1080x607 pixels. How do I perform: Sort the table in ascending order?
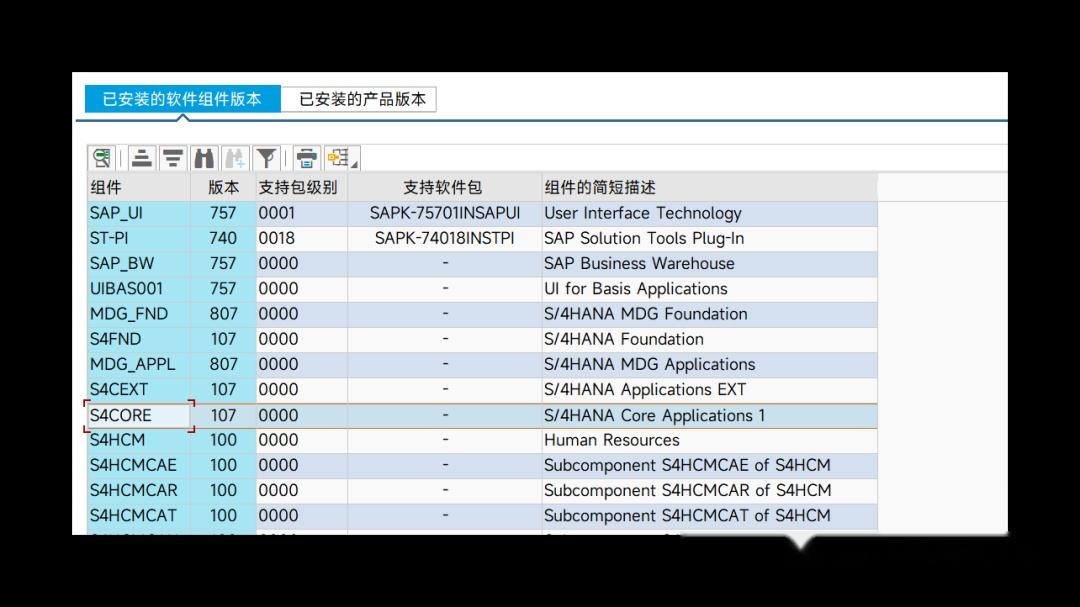[142, 158]
